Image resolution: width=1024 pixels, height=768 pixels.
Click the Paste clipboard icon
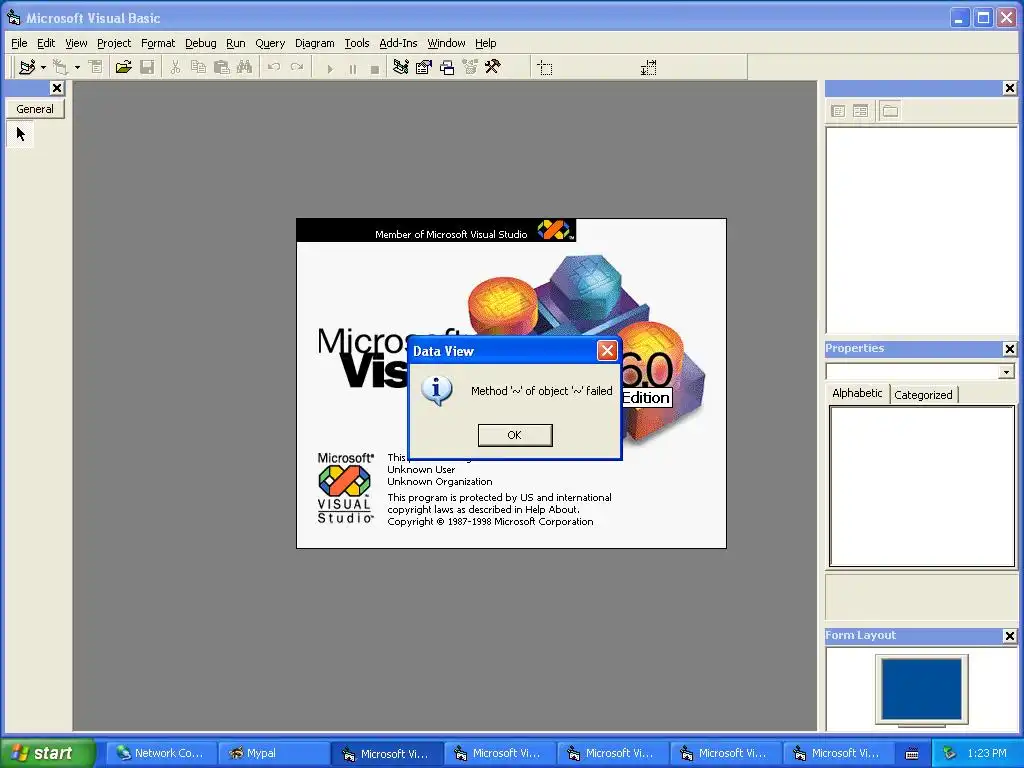(221, 67)
